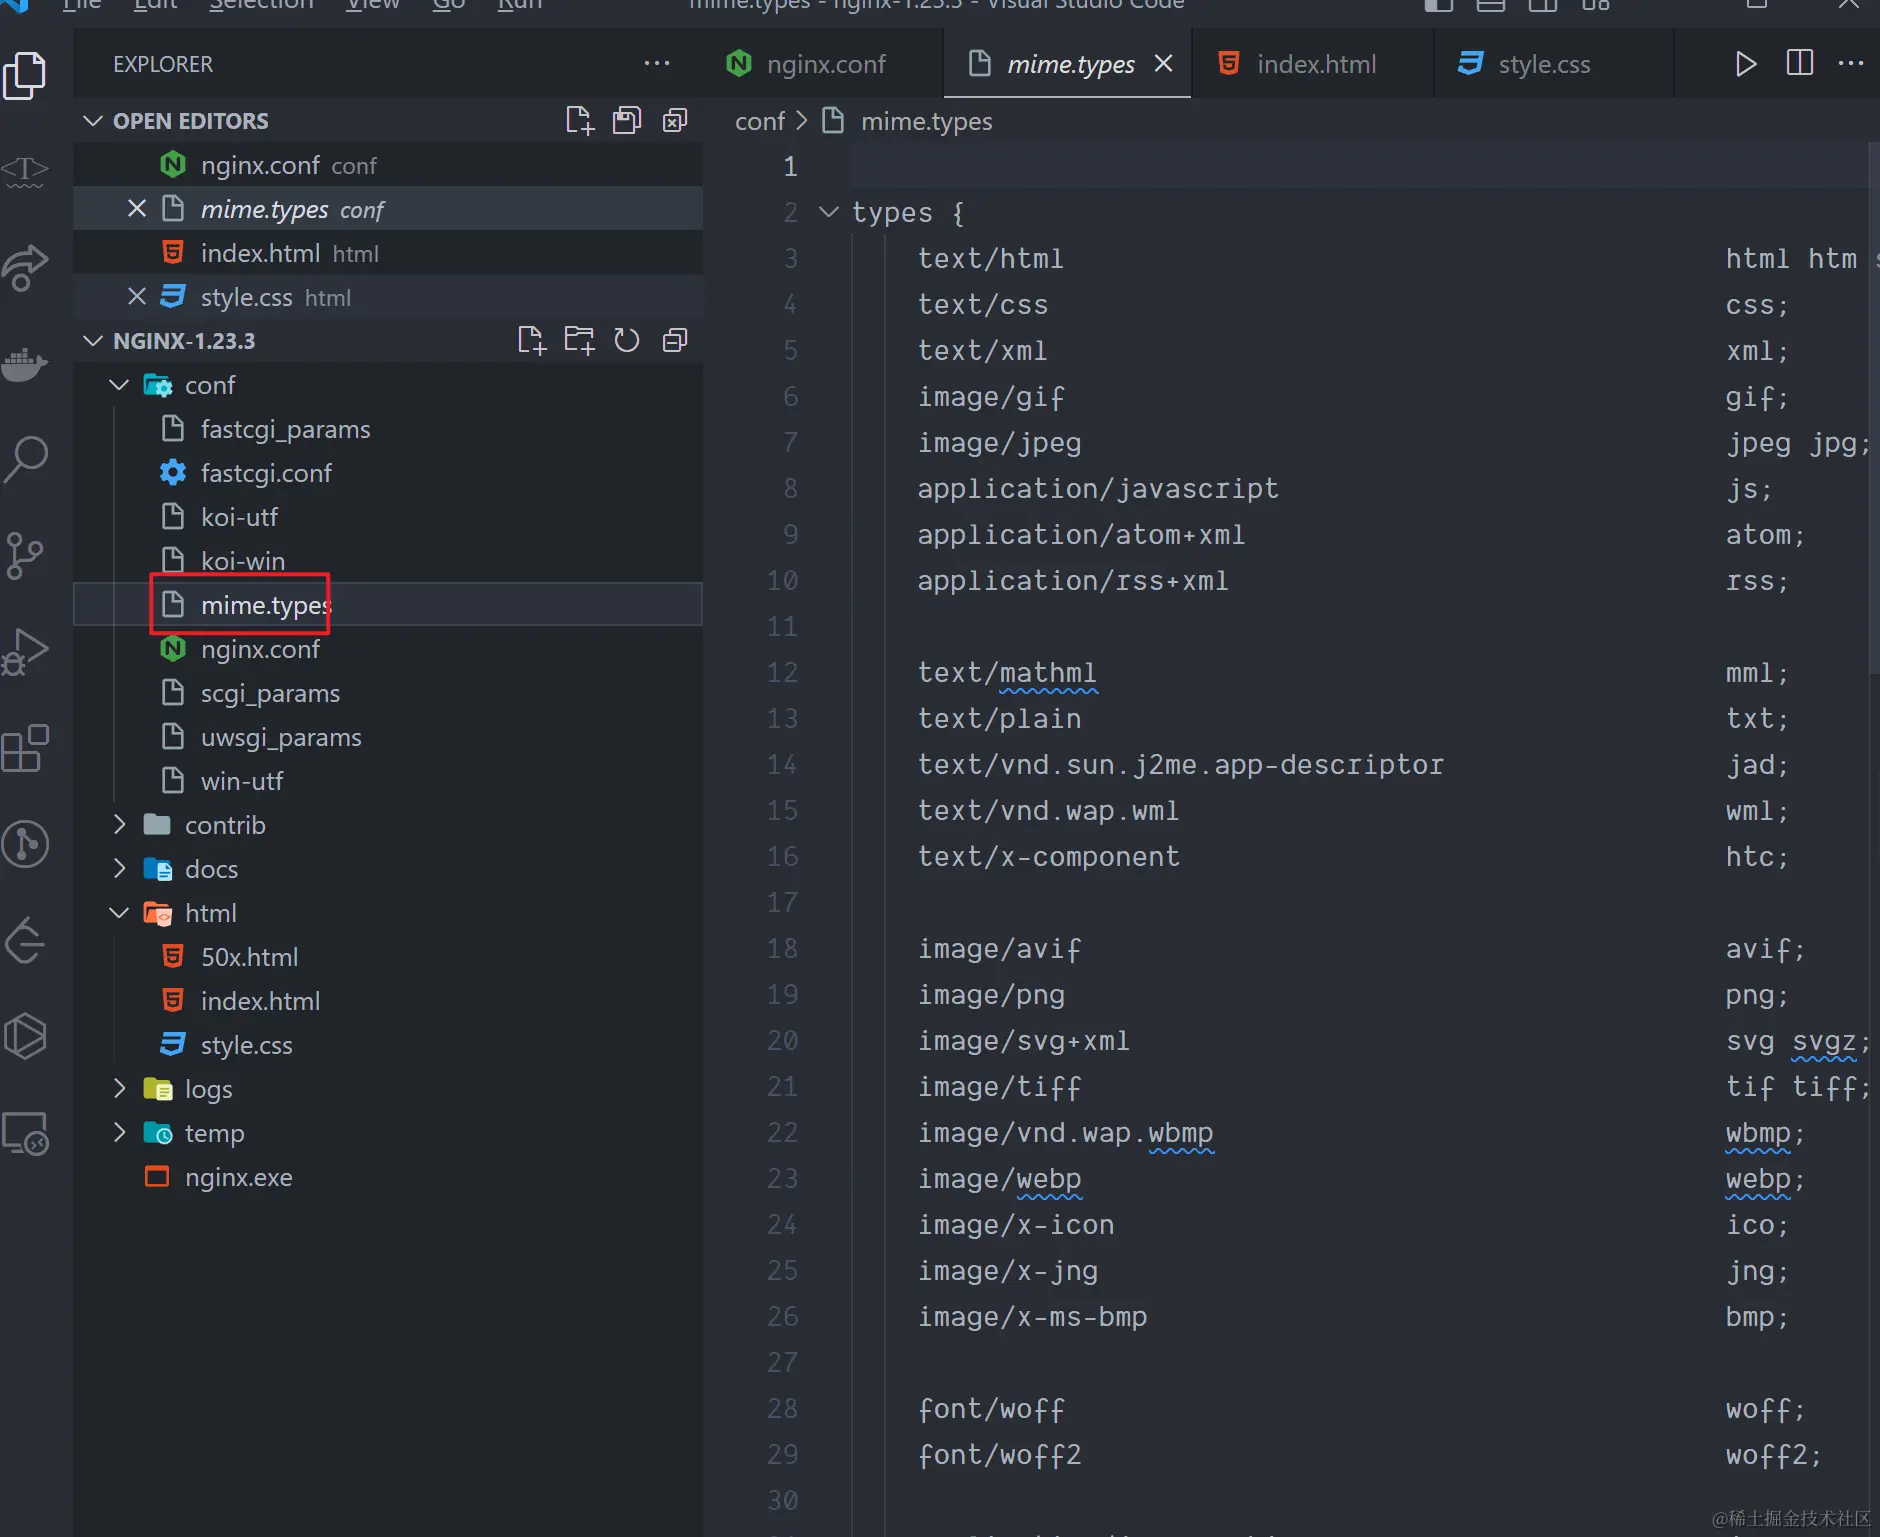
Task: Open style.css in html folder tree
Action: pyautogui.click(x=388, y=1044)
